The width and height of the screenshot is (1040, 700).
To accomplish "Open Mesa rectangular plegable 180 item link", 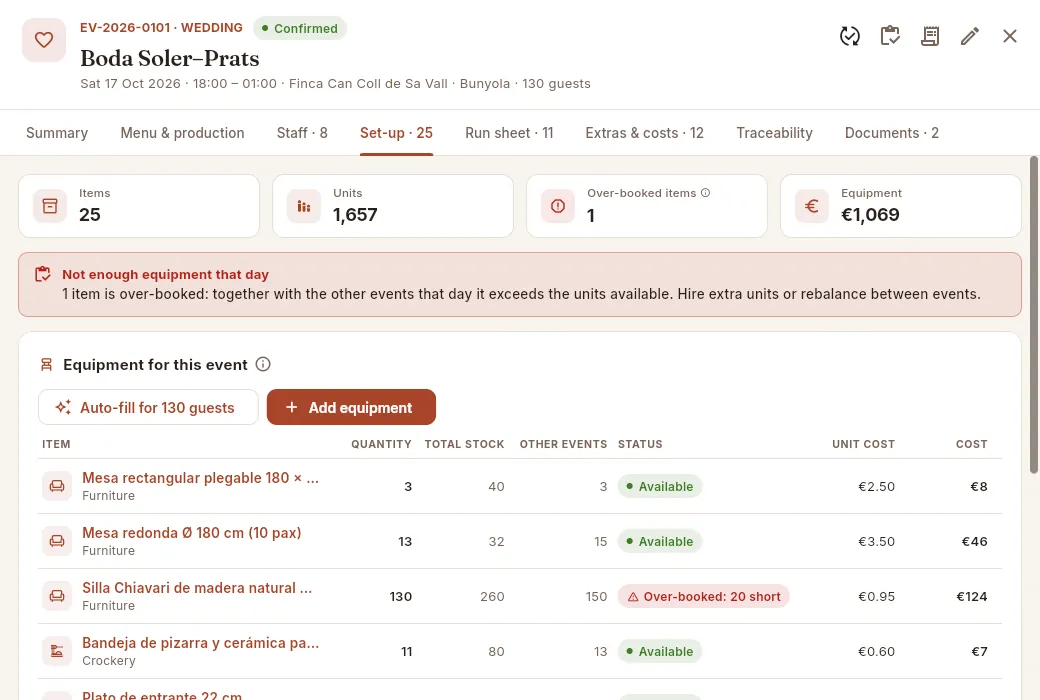I will click(200, 478).
